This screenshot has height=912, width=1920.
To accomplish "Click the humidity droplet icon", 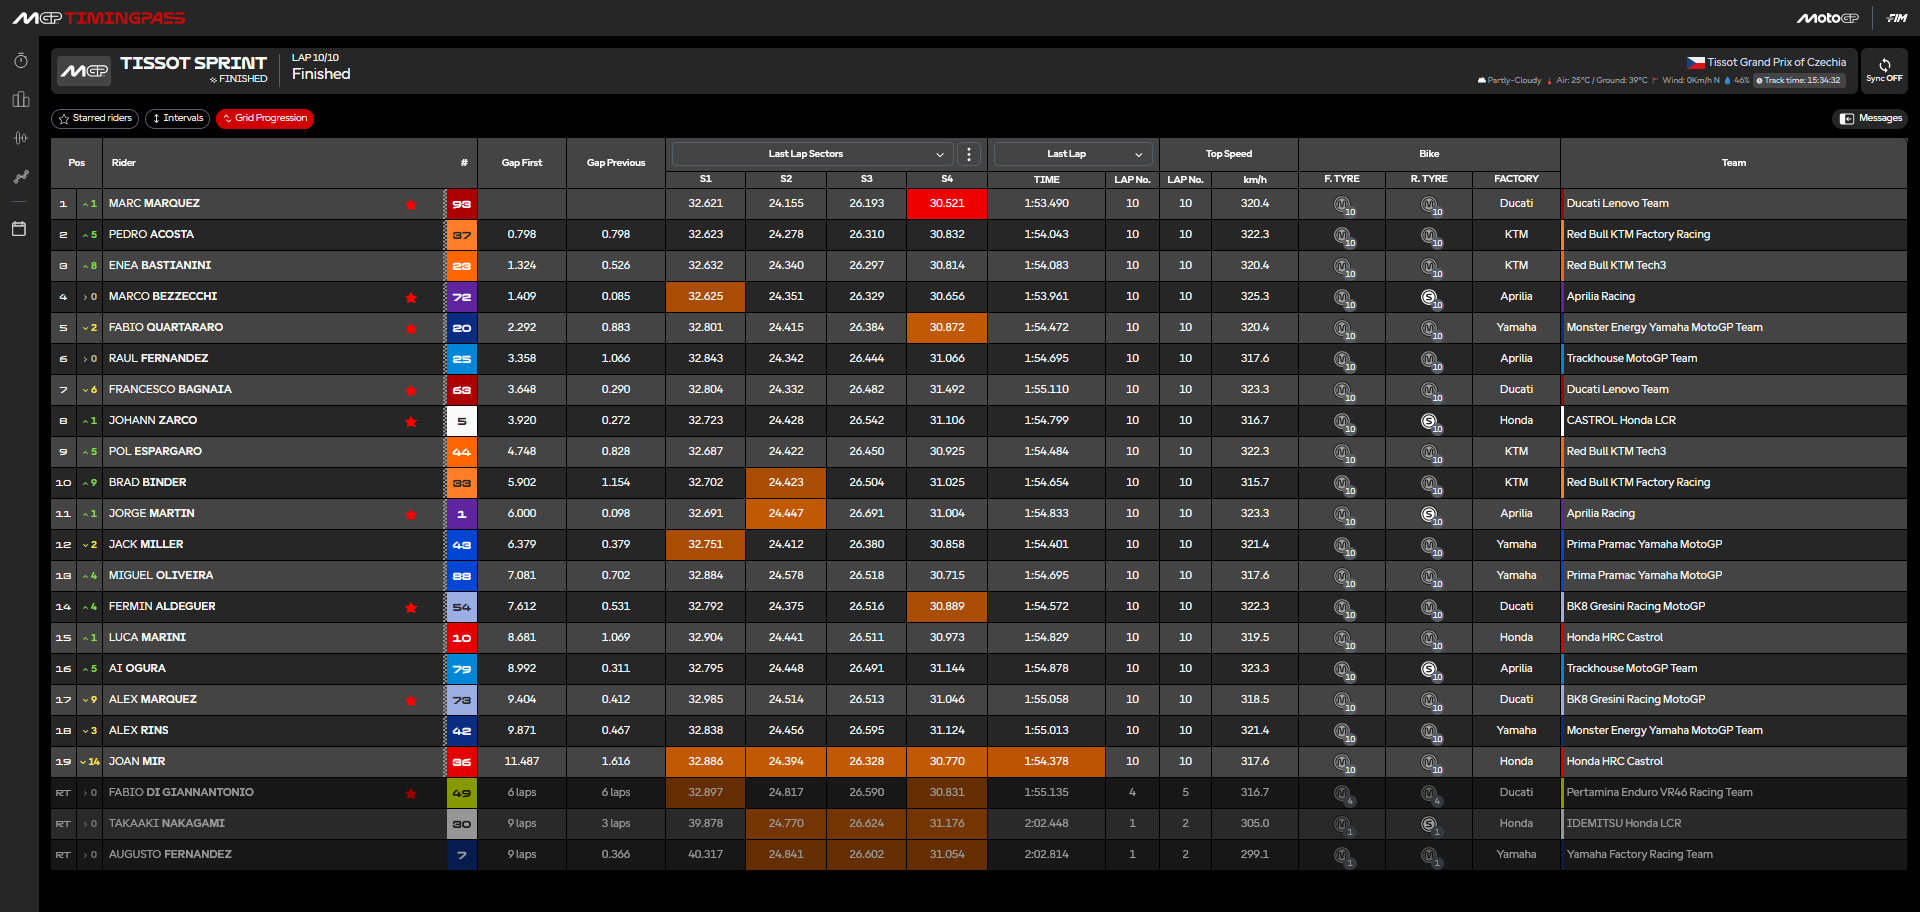I will (1727, 80).
